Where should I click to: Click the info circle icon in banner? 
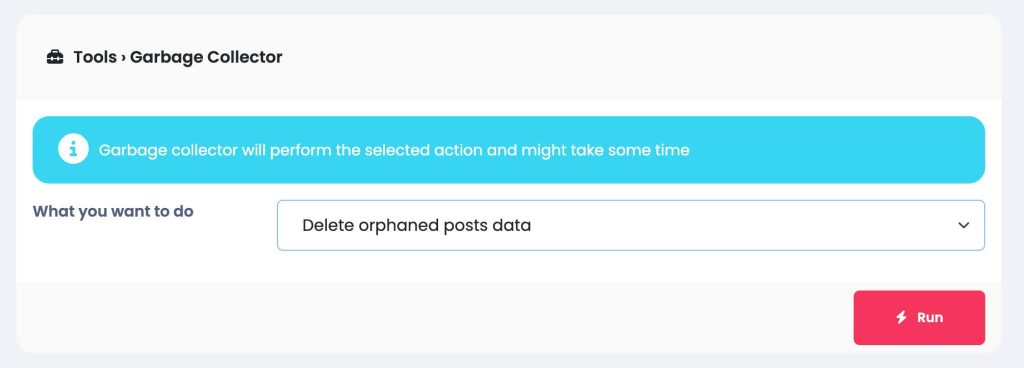tap(73, 149)
